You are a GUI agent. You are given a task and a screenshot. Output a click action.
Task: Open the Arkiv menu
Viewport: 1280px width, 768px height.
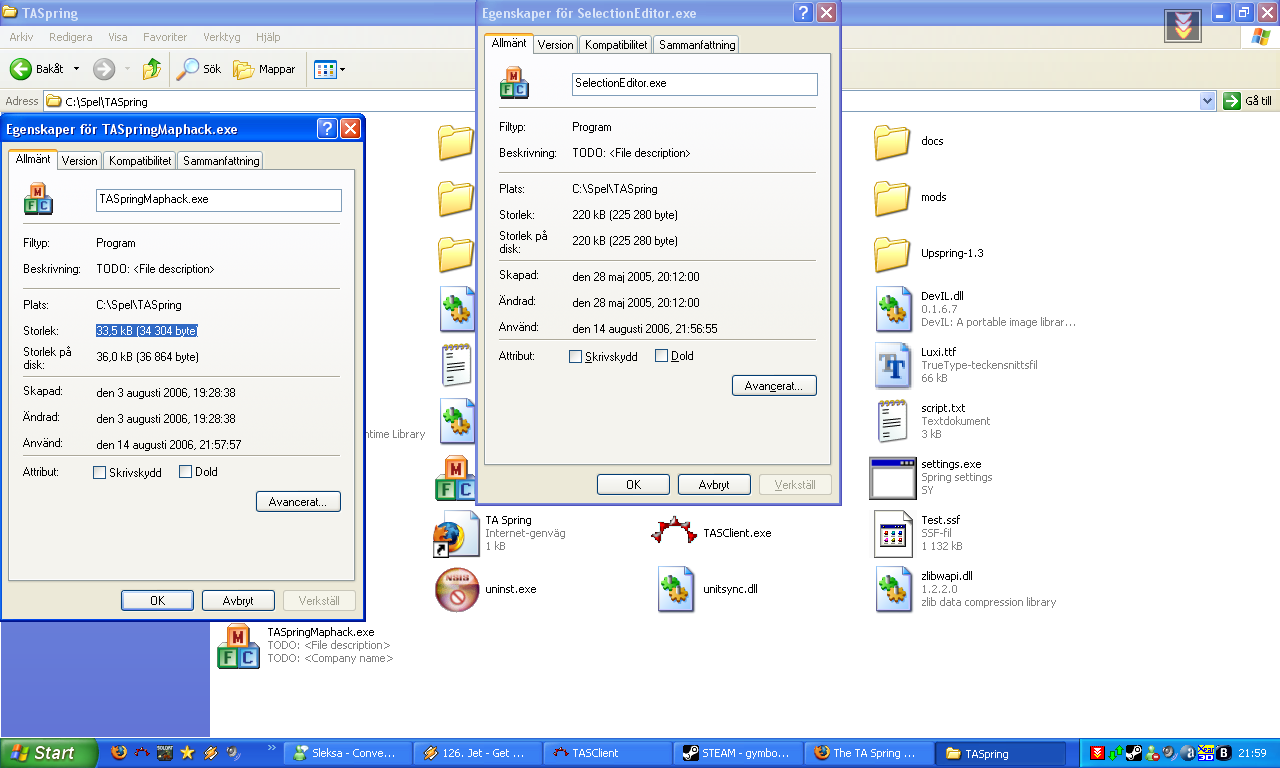point(21,37)
